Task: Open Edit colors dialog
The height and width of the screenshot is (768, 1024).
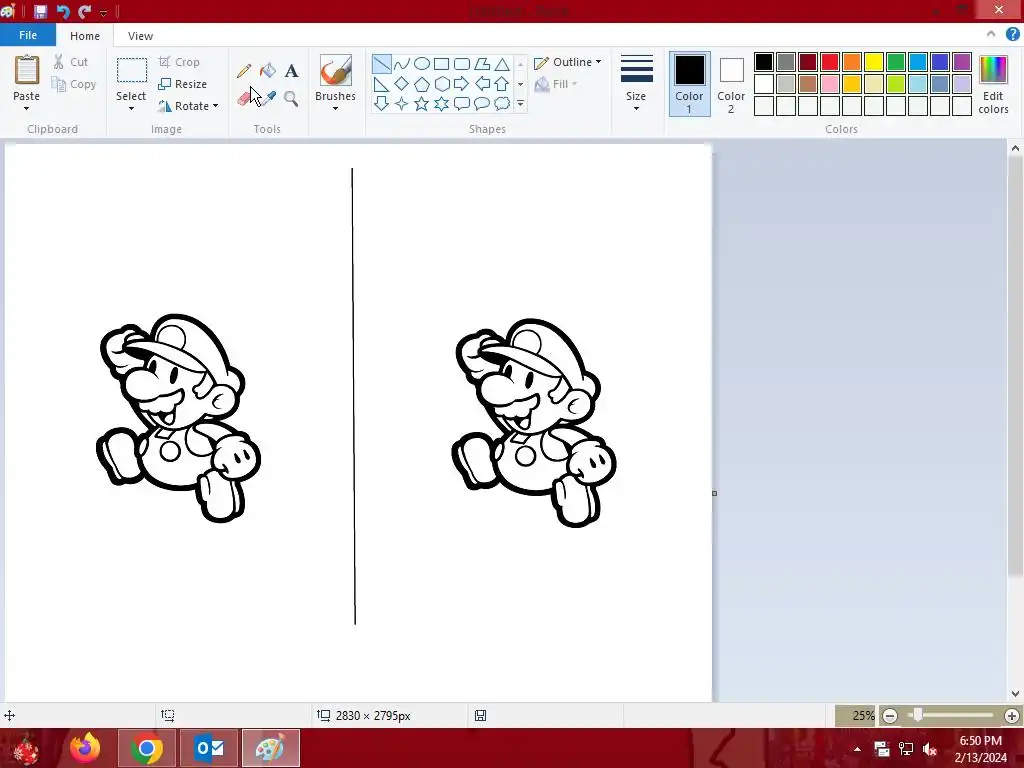Action: [993, 84]
